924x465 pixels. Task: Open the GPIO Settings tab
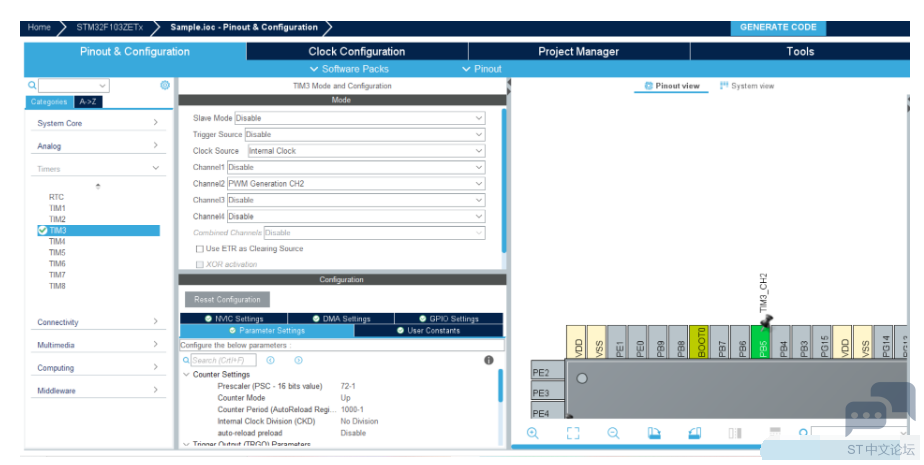coord(449,318)
